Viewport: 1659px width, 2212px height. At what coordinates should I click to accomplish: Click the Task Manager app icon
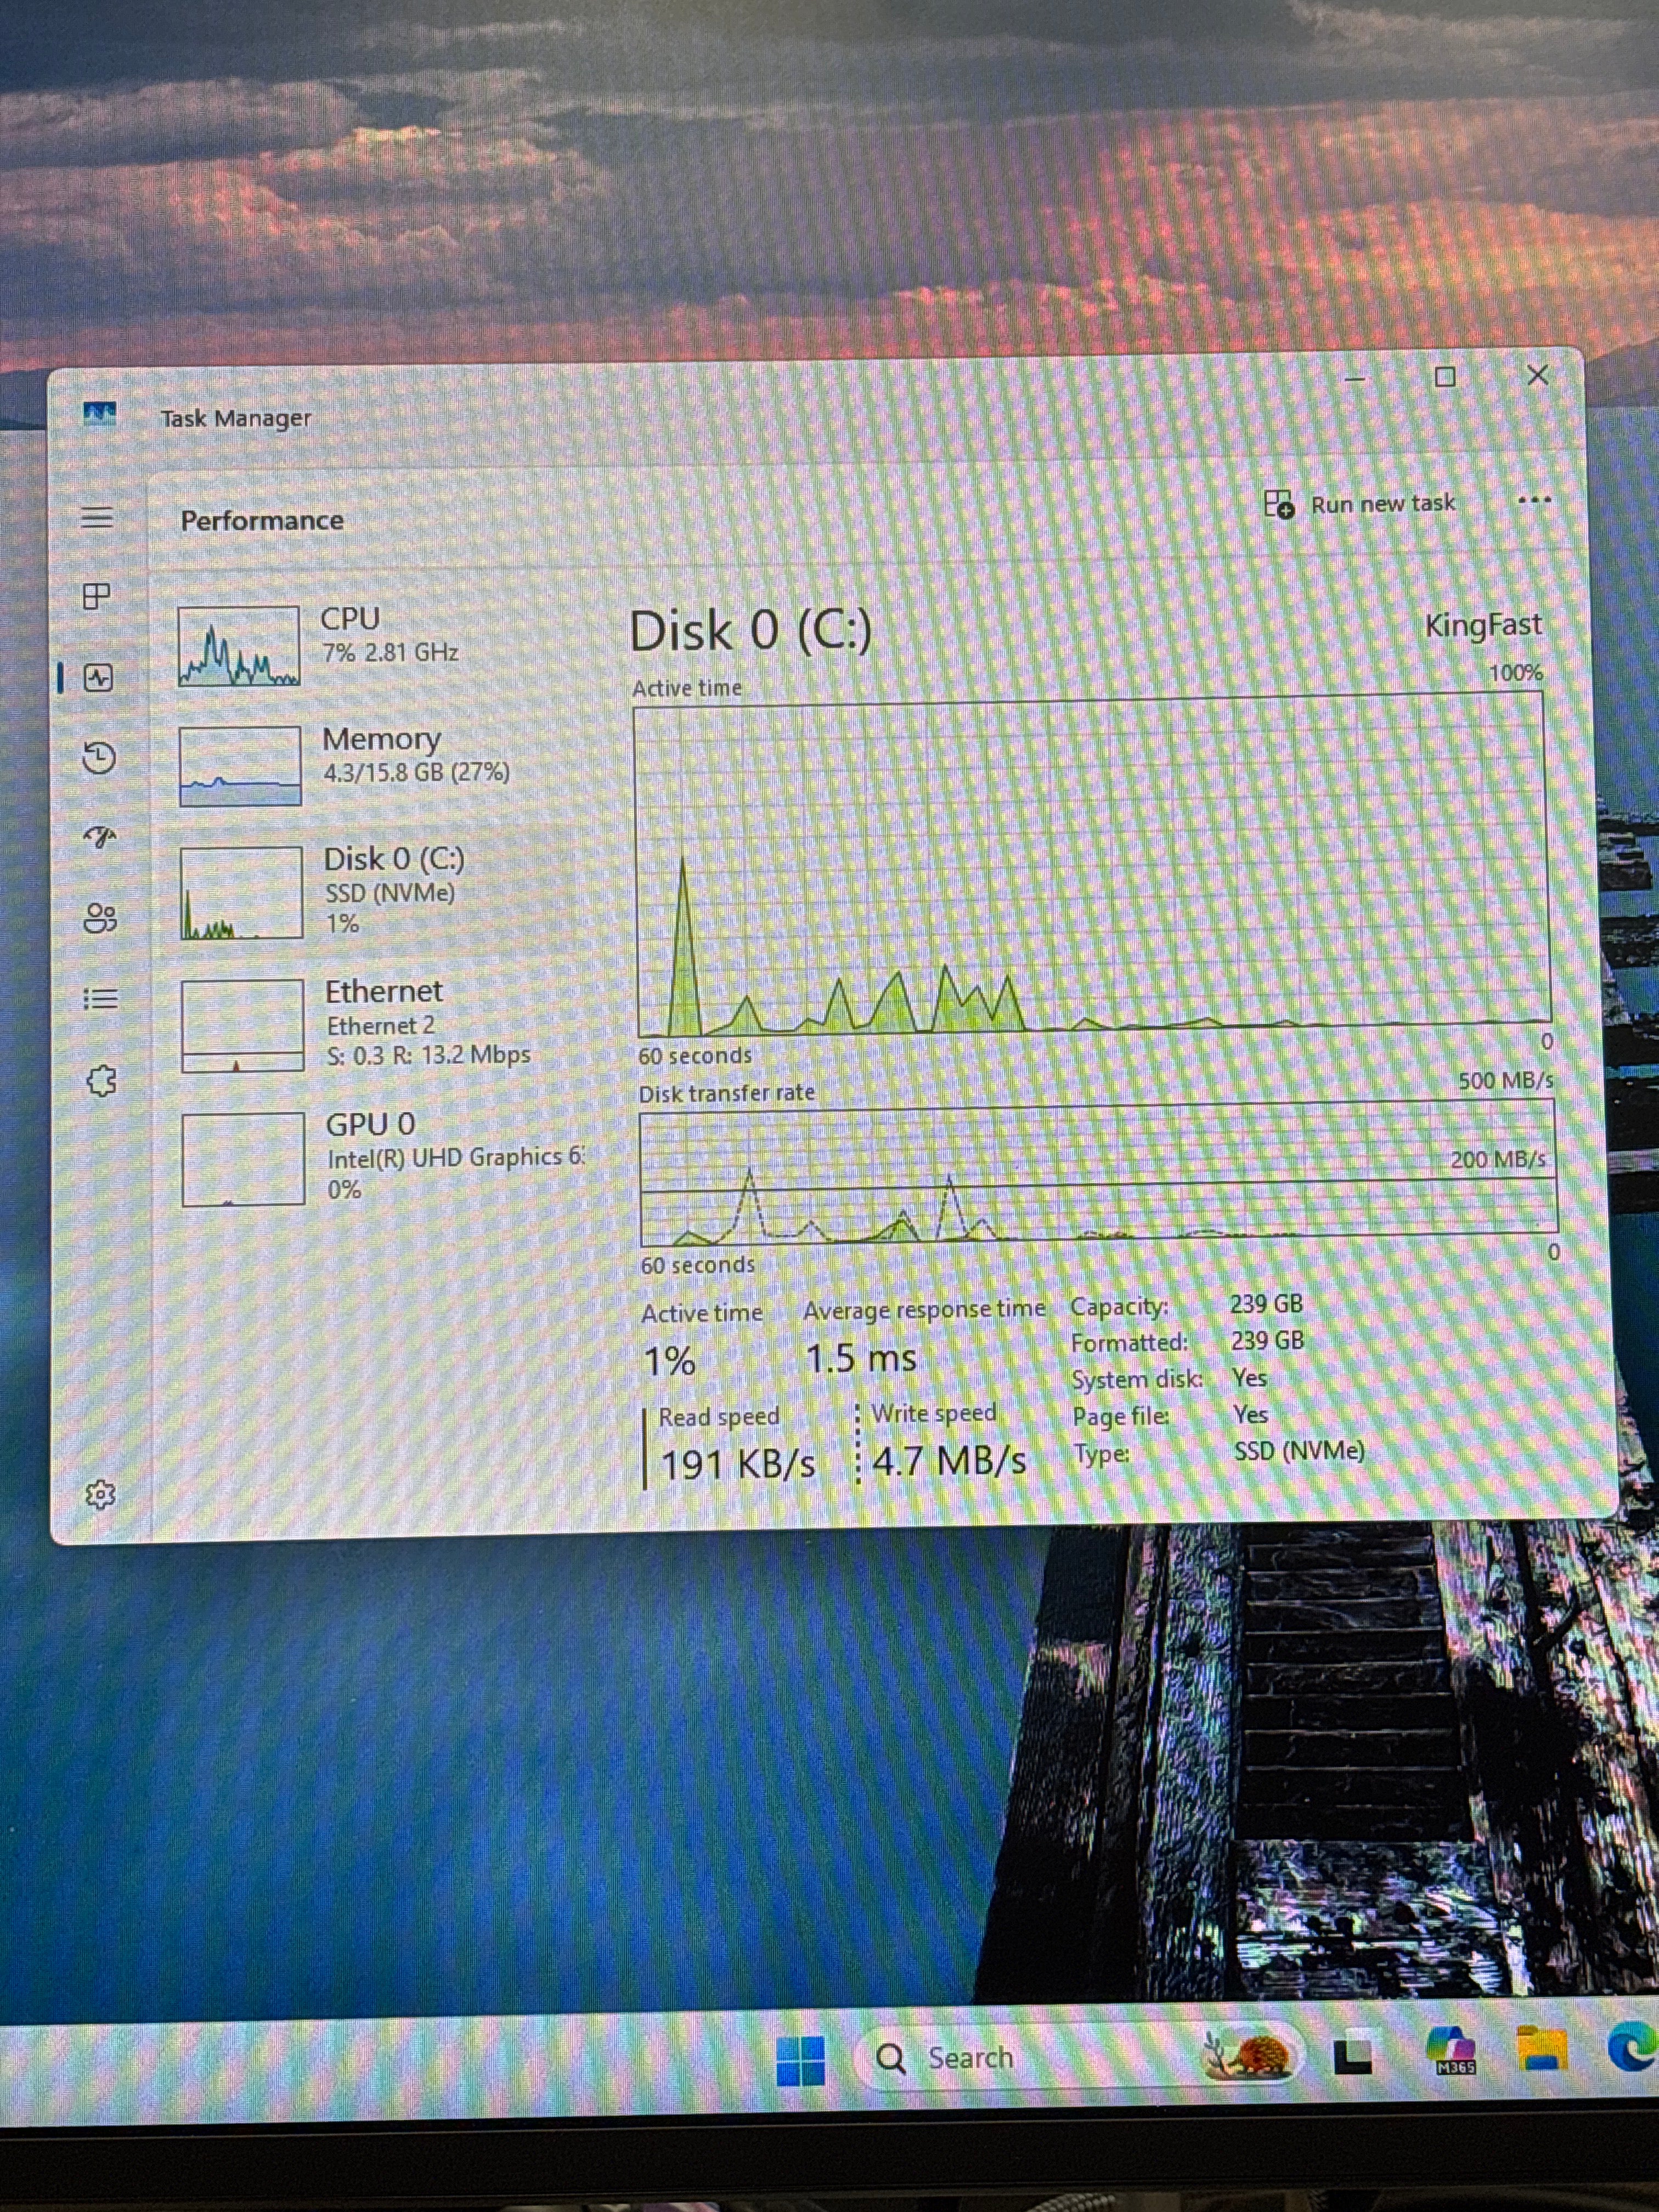tap(99, 413)
